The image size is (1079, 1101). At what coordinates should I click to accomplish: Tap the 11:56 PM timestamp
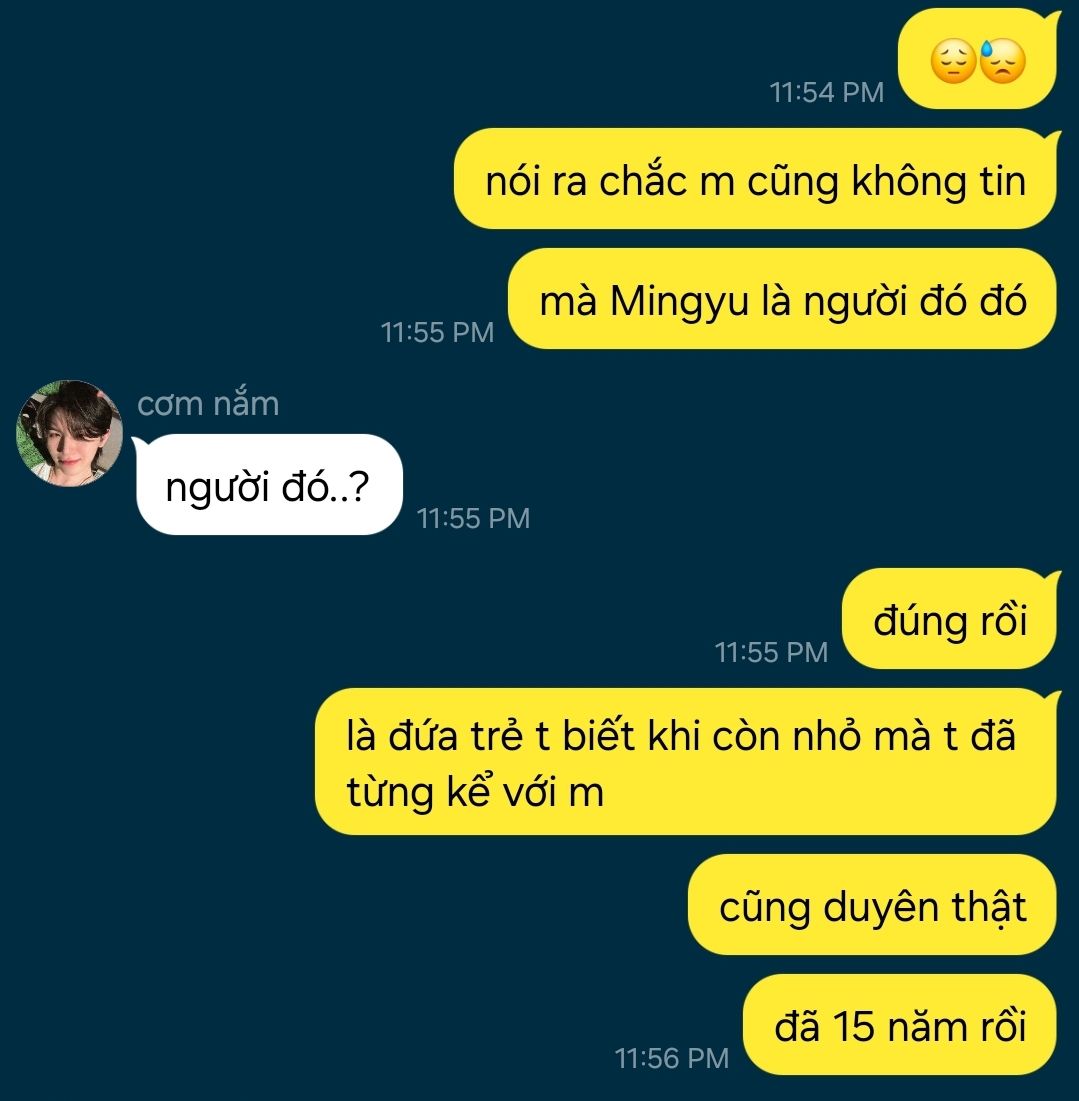[x=672, y=1058]
